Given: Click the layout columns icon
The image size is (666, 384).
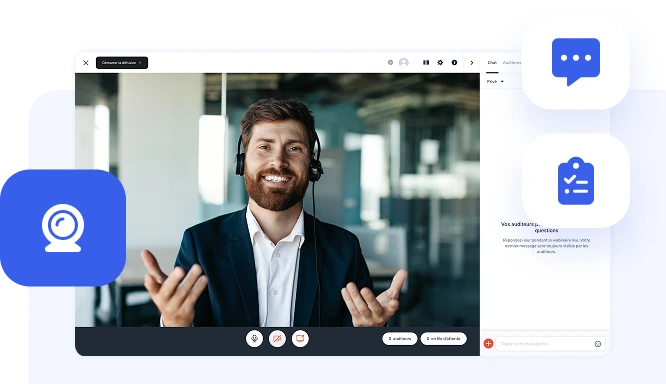Looking at the screenshot, I should (426, 62).
